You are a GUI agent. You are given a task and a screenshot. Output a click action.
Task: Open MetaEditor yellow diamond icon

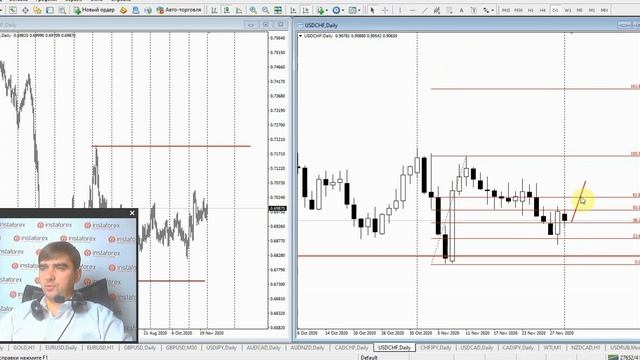pos(123,10)
